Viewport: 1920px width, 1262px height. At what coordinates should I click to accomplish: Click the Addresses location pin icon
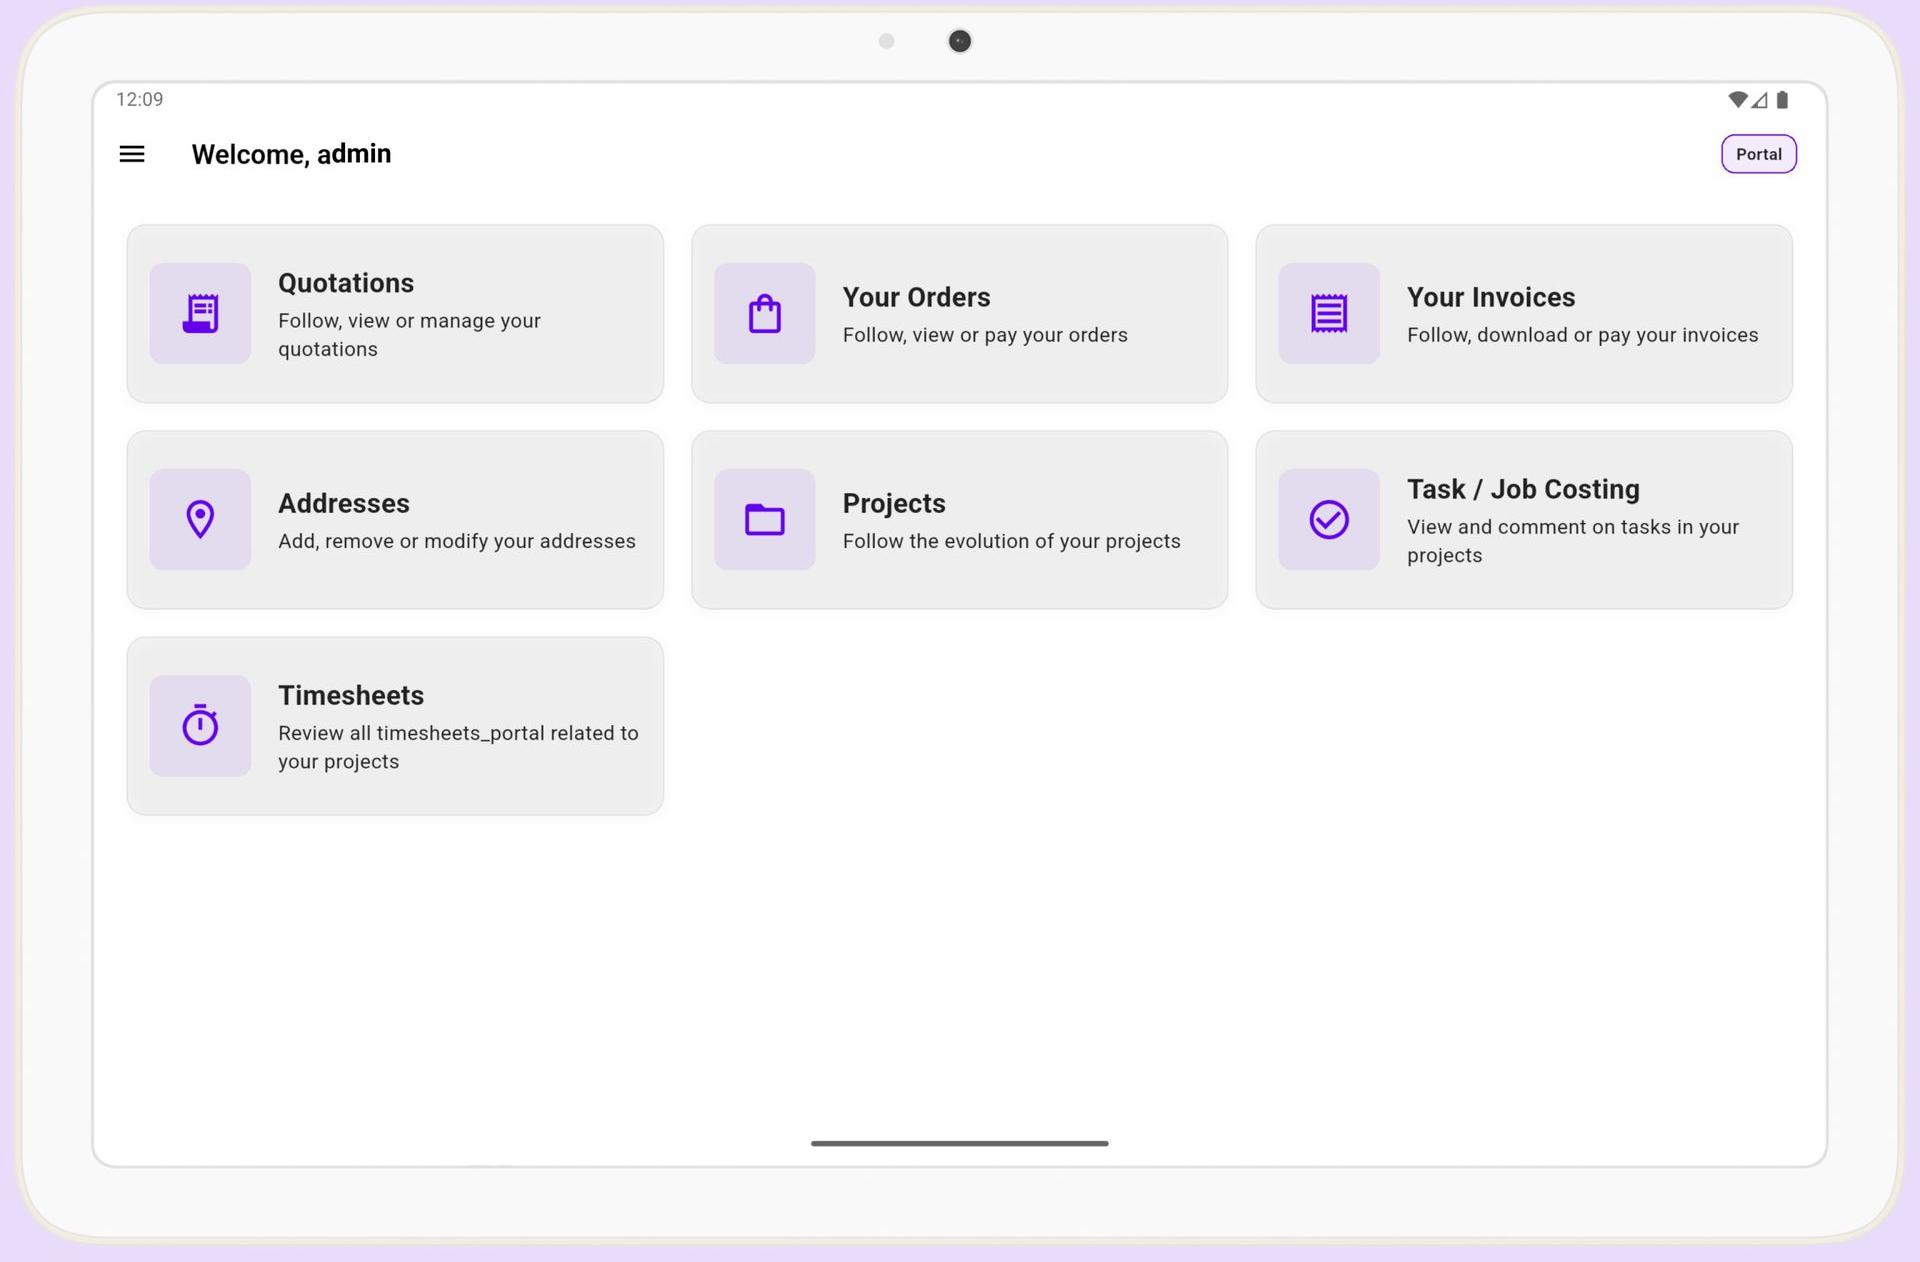point(200,519)
